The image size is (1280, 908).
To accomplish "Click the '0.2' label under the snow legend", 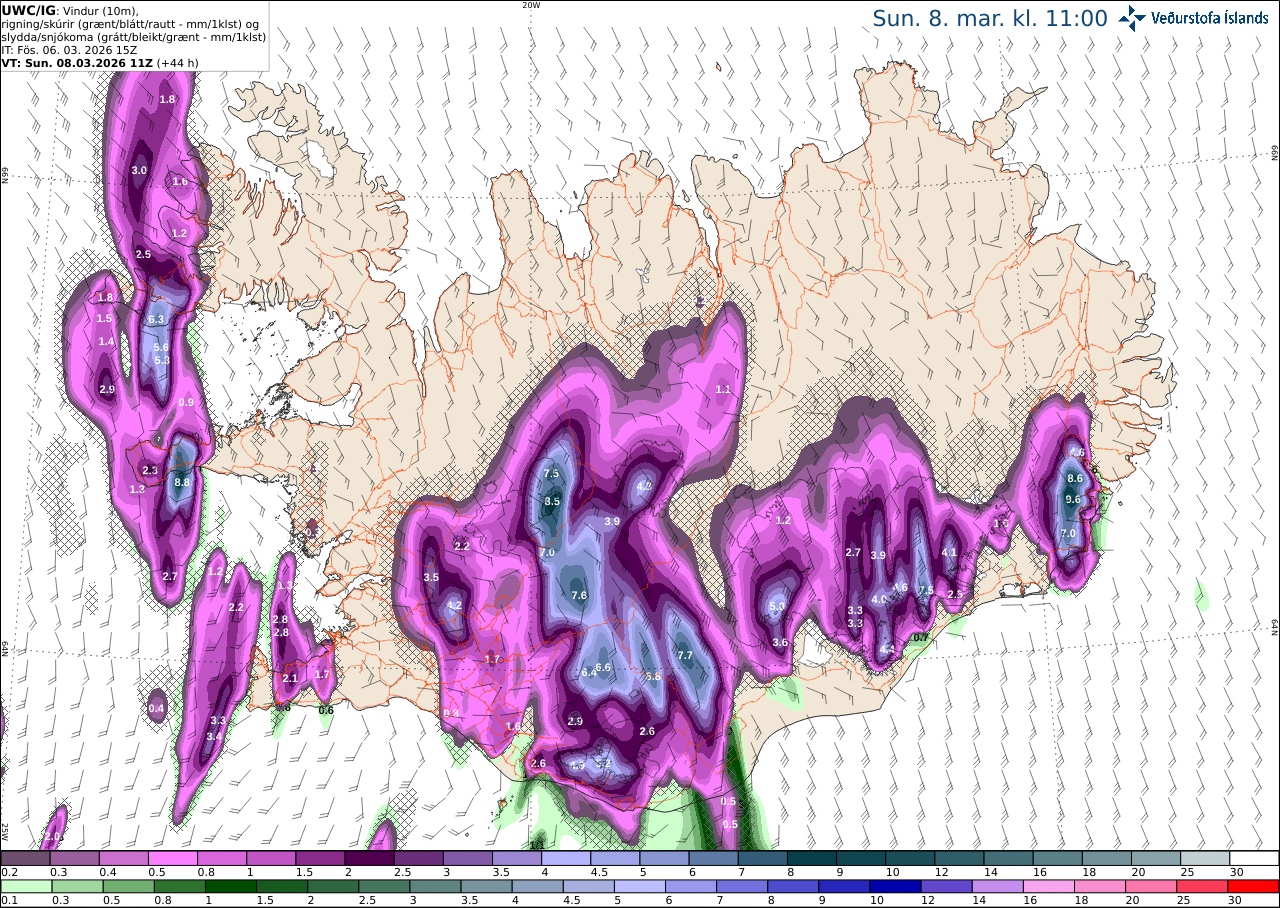I will (9, 872).
